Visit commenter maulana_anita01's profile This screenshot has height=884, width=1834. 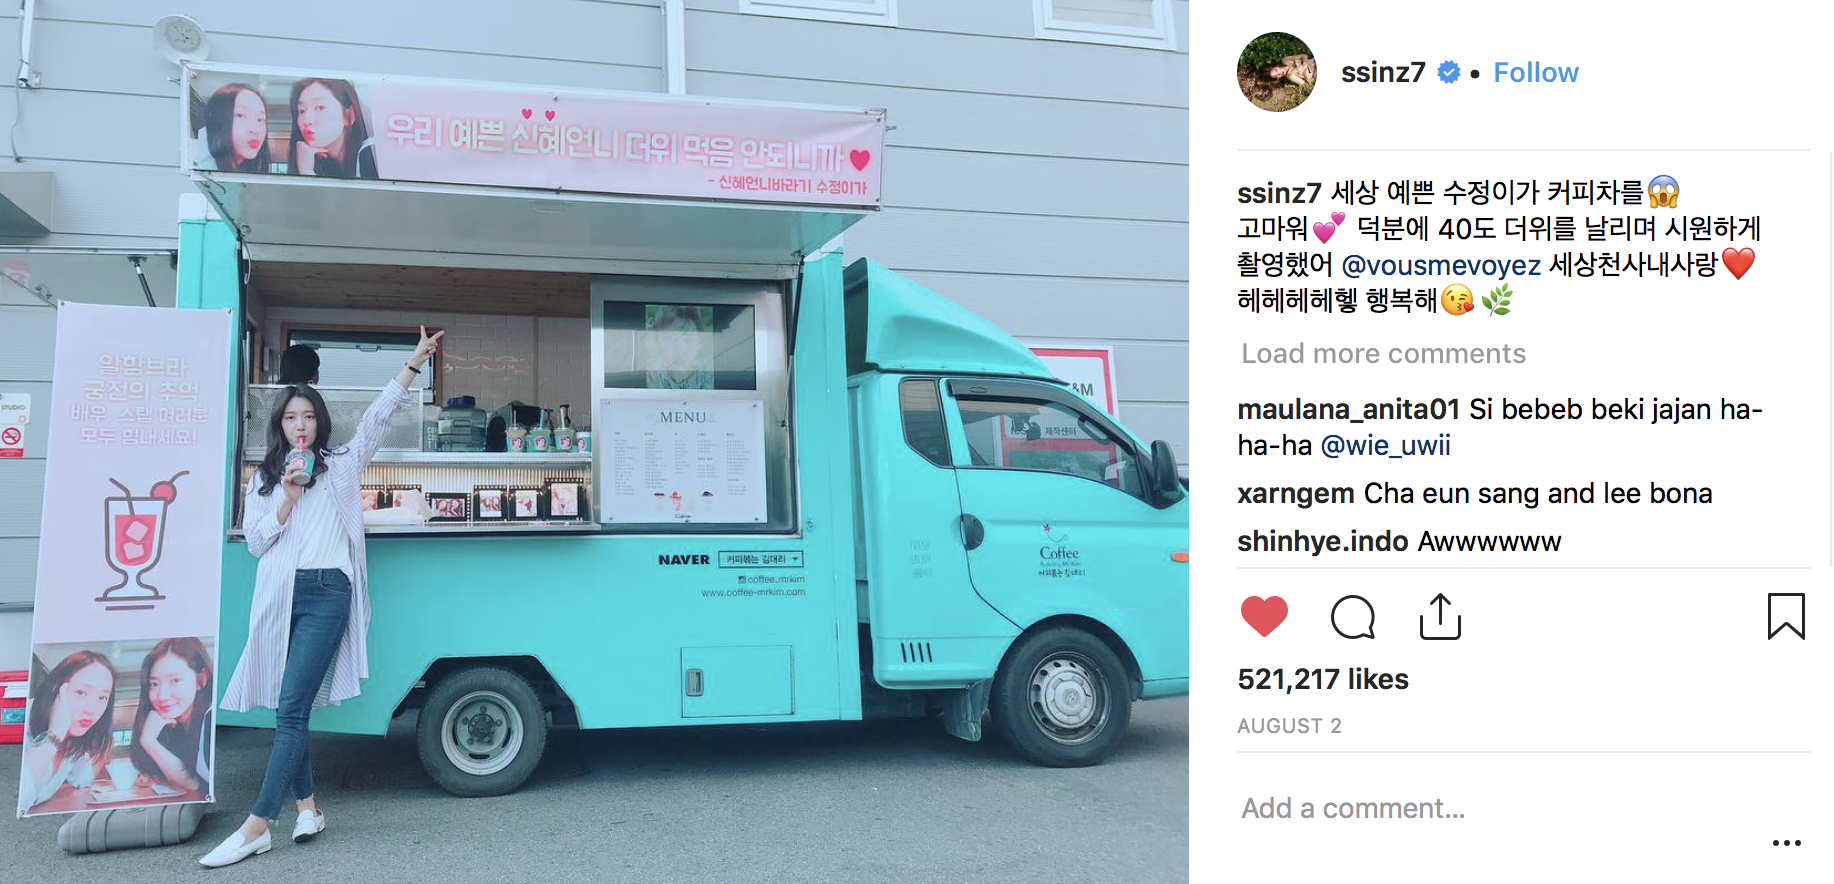click(x=1348, y=410)
